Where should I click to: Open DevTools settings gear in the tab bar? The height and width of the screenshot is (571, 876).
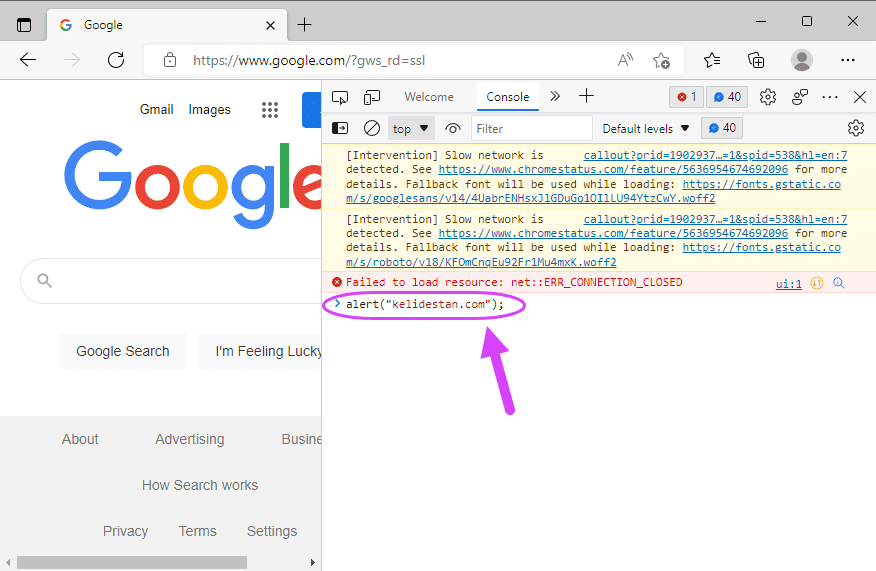pos(768,97)
